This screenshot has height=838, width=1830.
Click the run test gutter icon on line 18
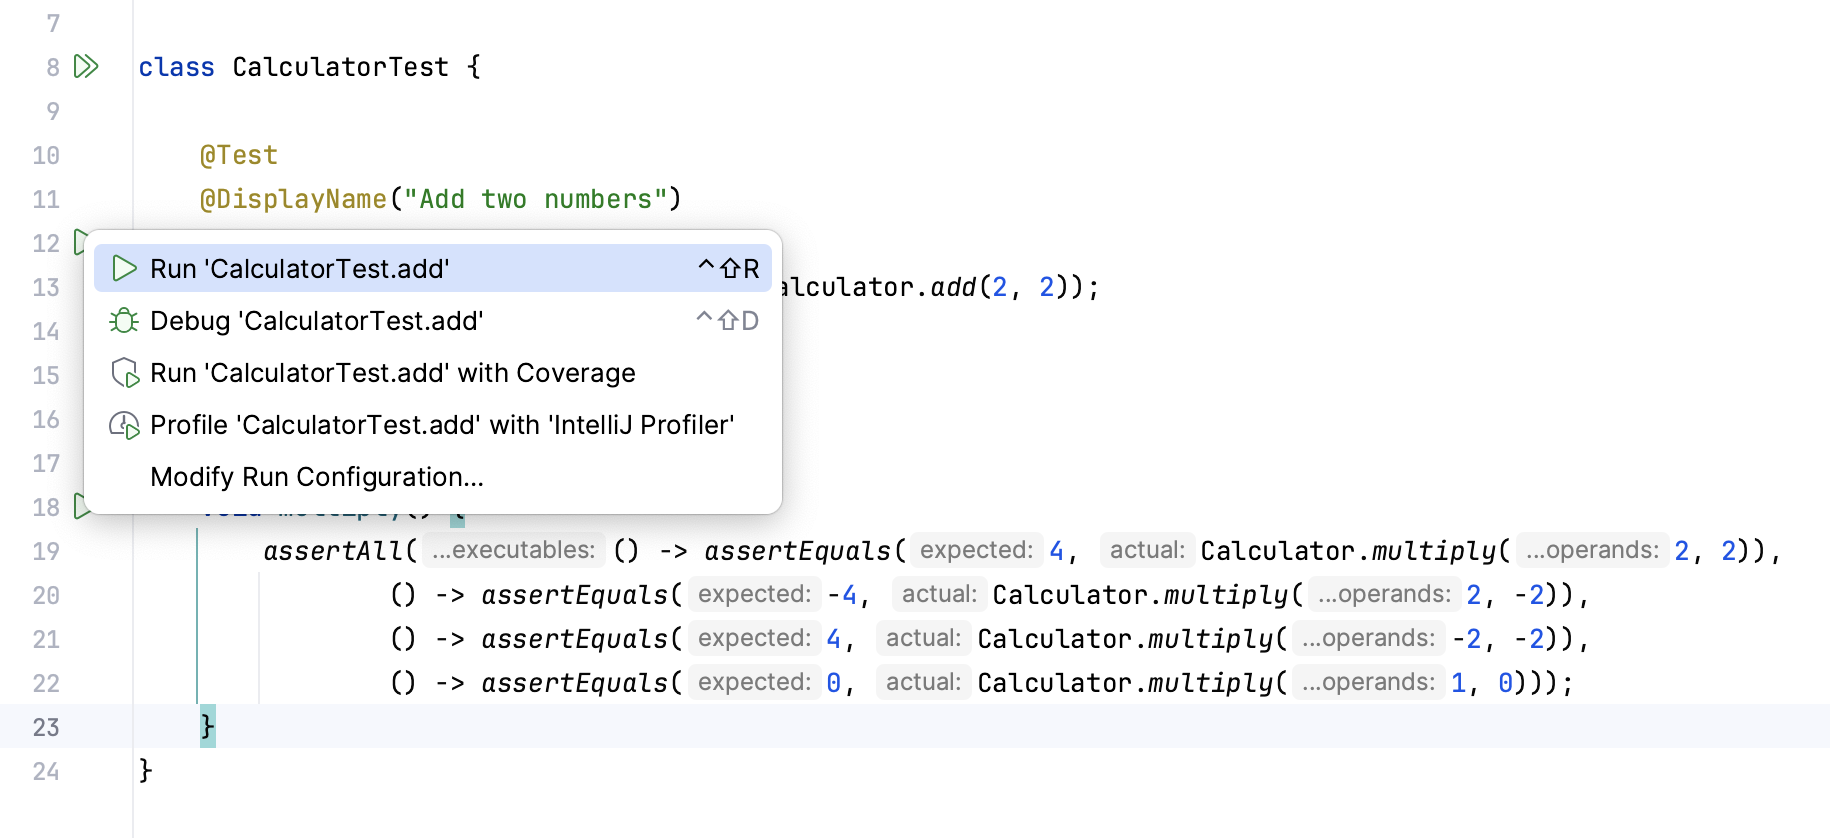coord(80,507)
